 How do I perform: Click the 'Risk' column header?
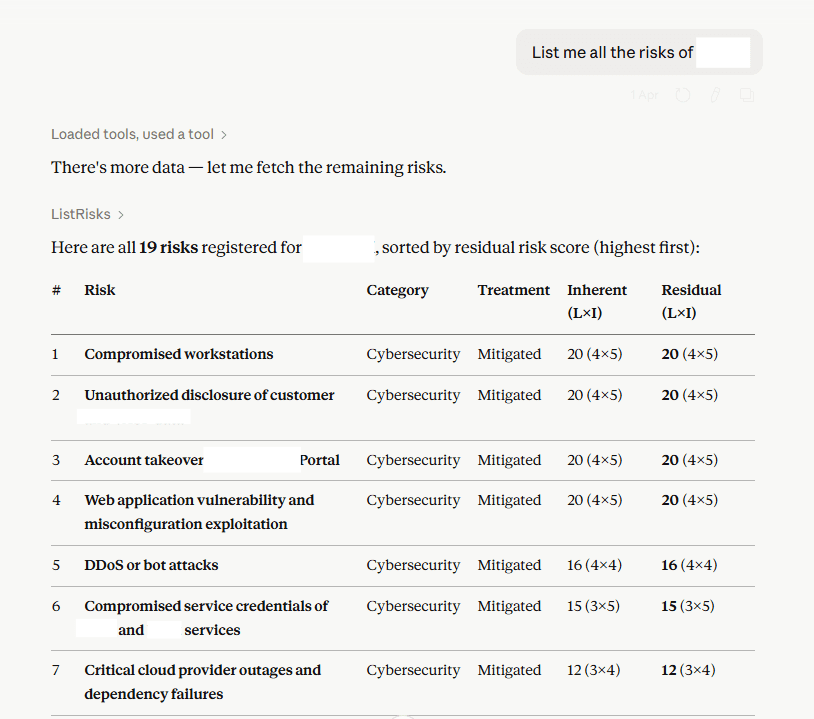click(100, 290)
